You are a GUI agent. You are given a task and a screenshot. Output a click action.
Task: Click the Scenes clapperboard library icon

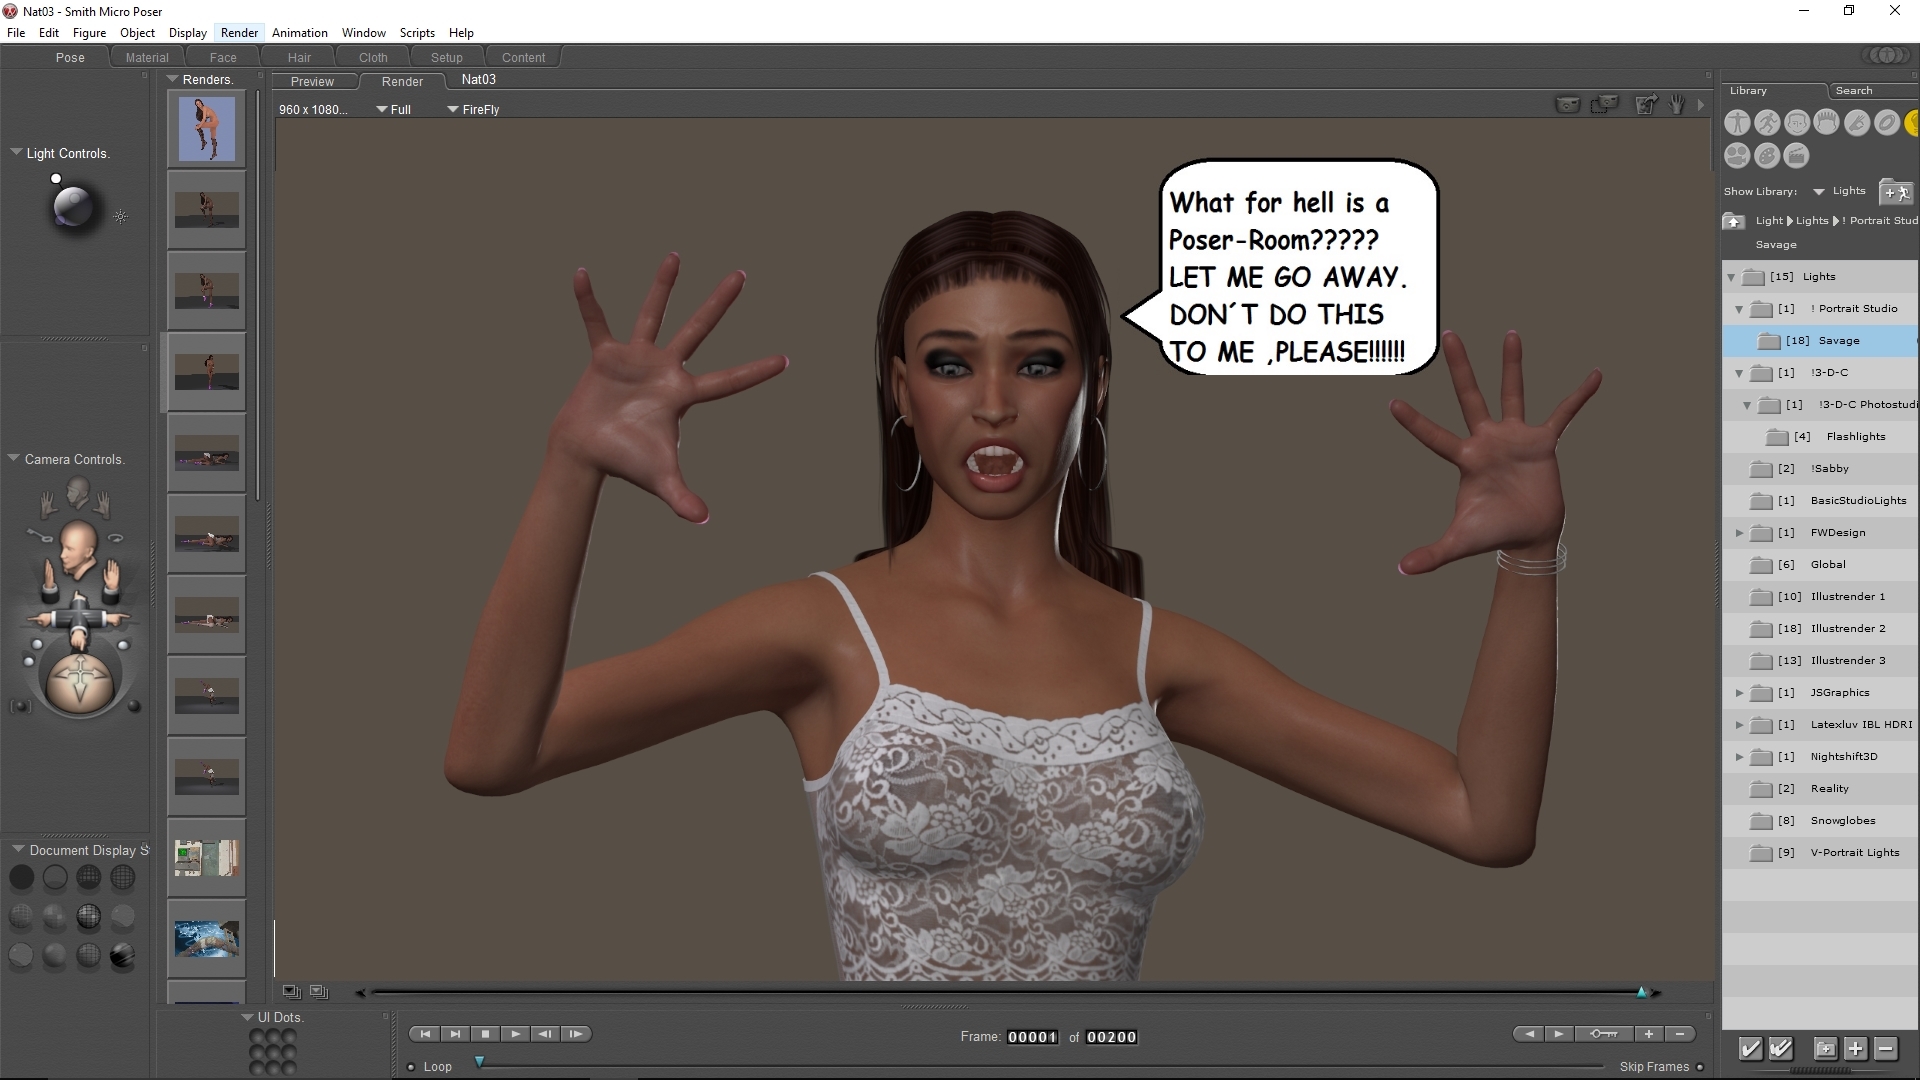click(1797, 156)
